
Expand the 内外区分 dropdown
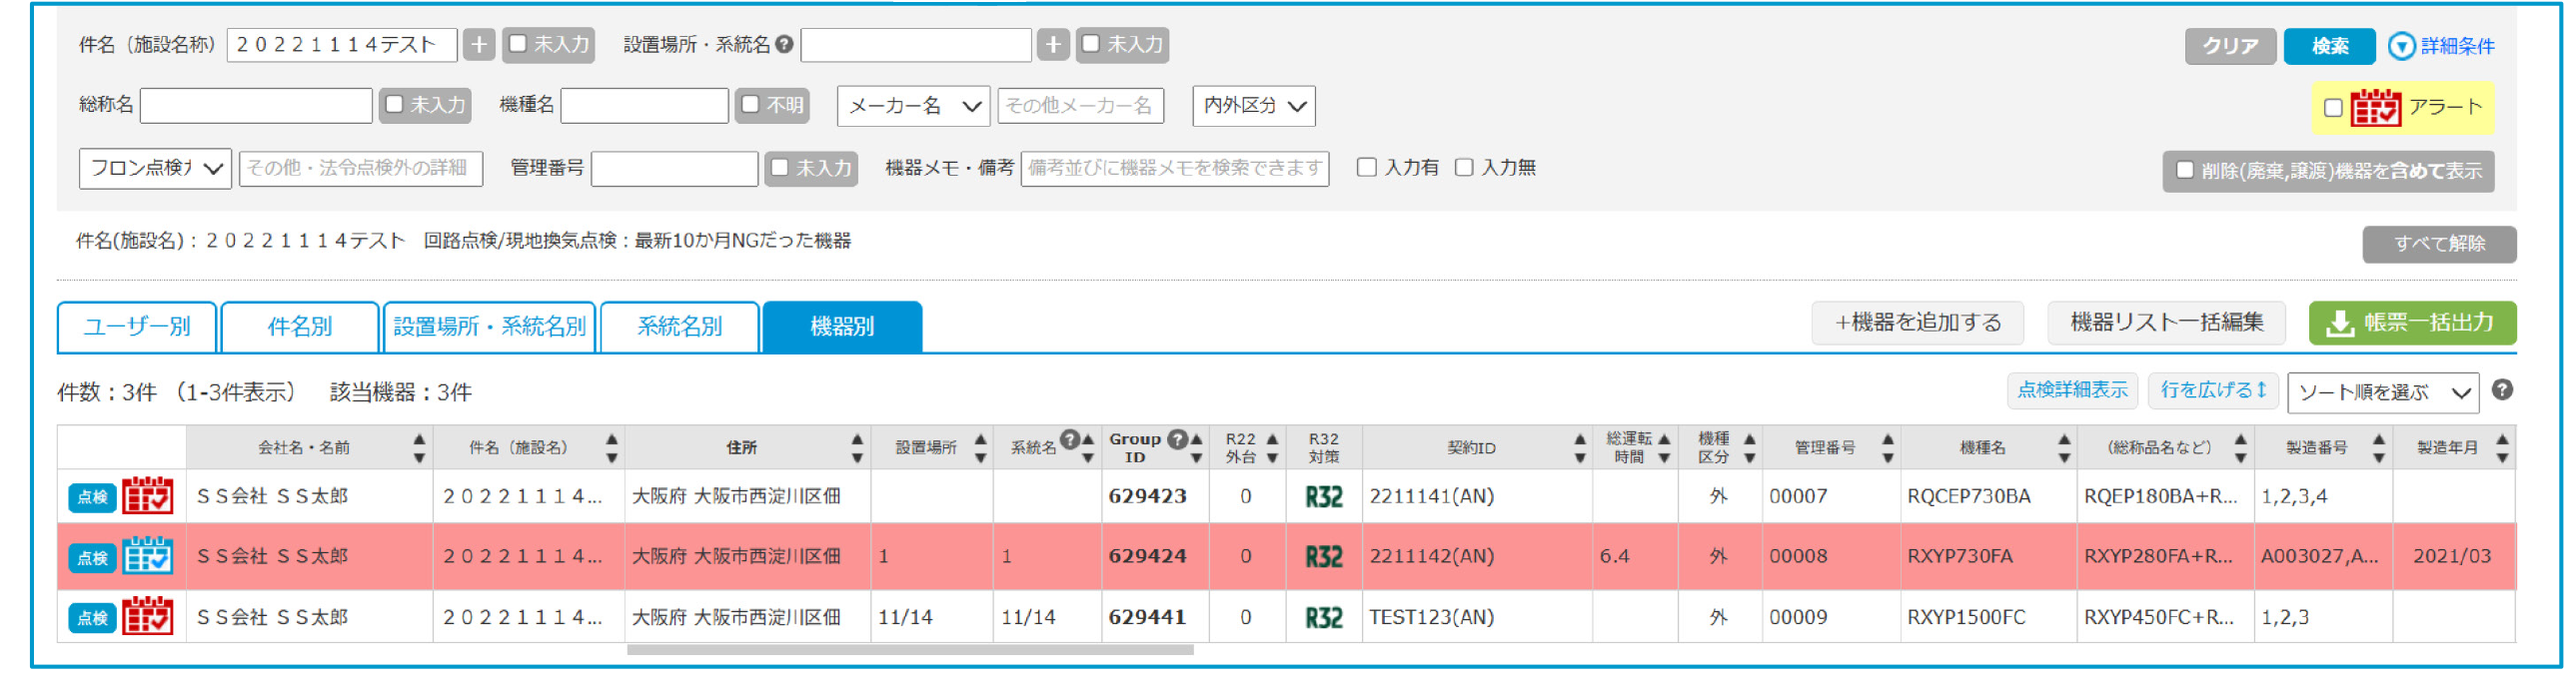click(x=1253, y=106)
